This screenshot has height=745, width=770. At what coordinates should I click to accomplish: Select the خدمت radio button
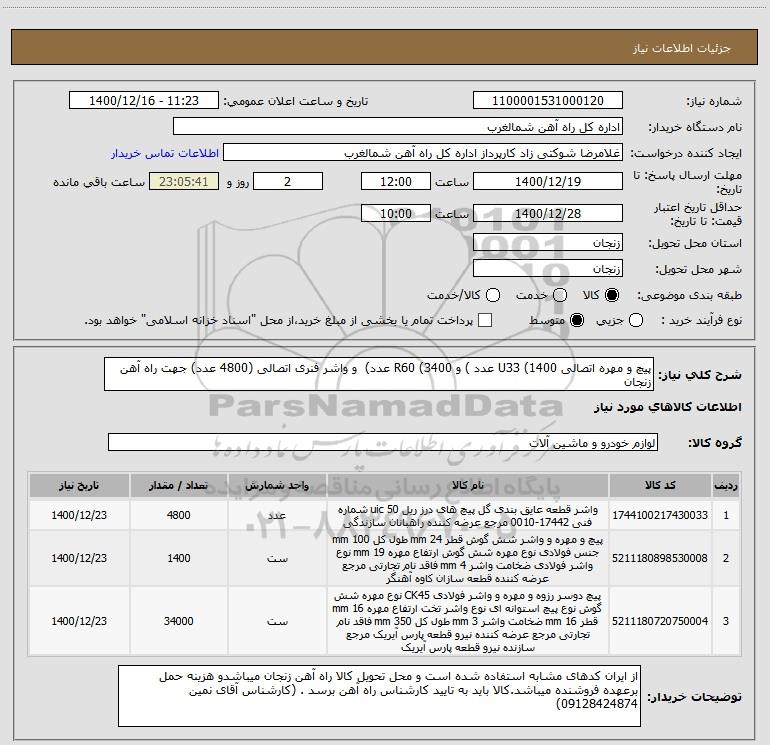coord(560,295)
